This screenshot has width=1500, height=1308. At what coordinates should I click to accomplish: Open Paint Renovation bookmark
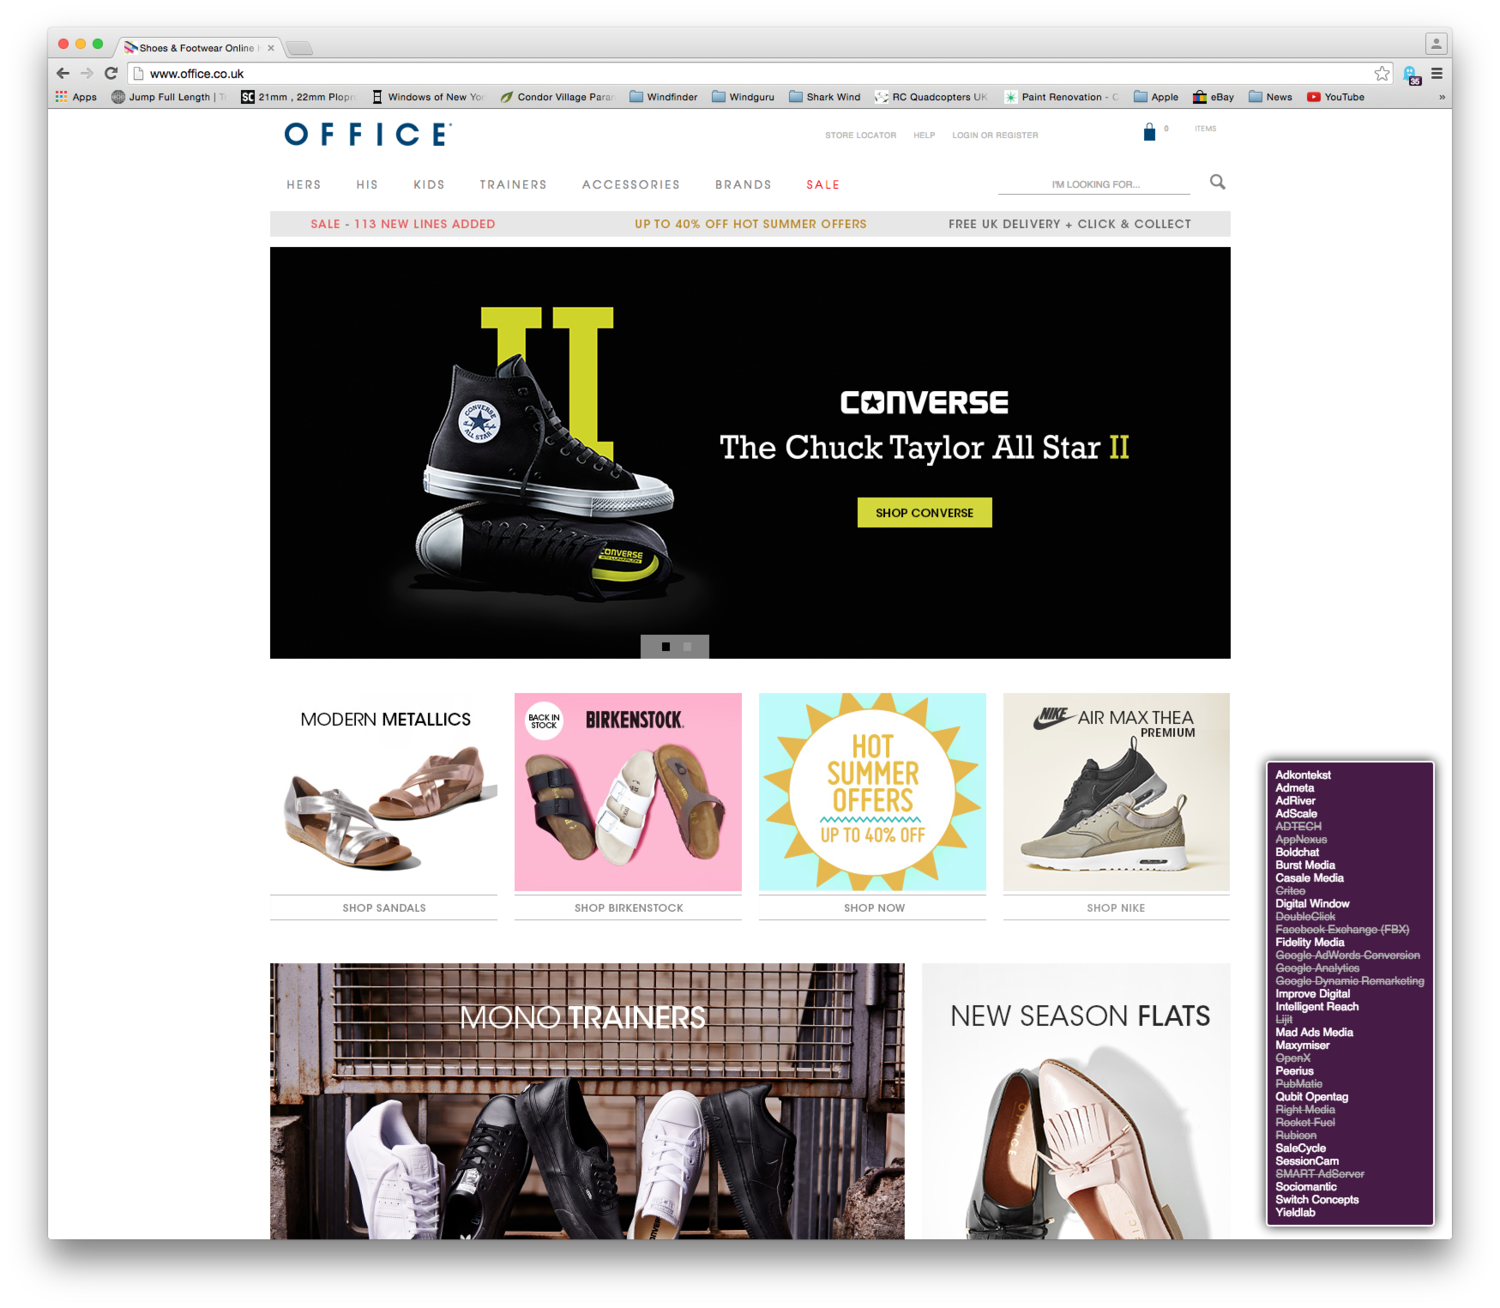tap(1061, 97)
